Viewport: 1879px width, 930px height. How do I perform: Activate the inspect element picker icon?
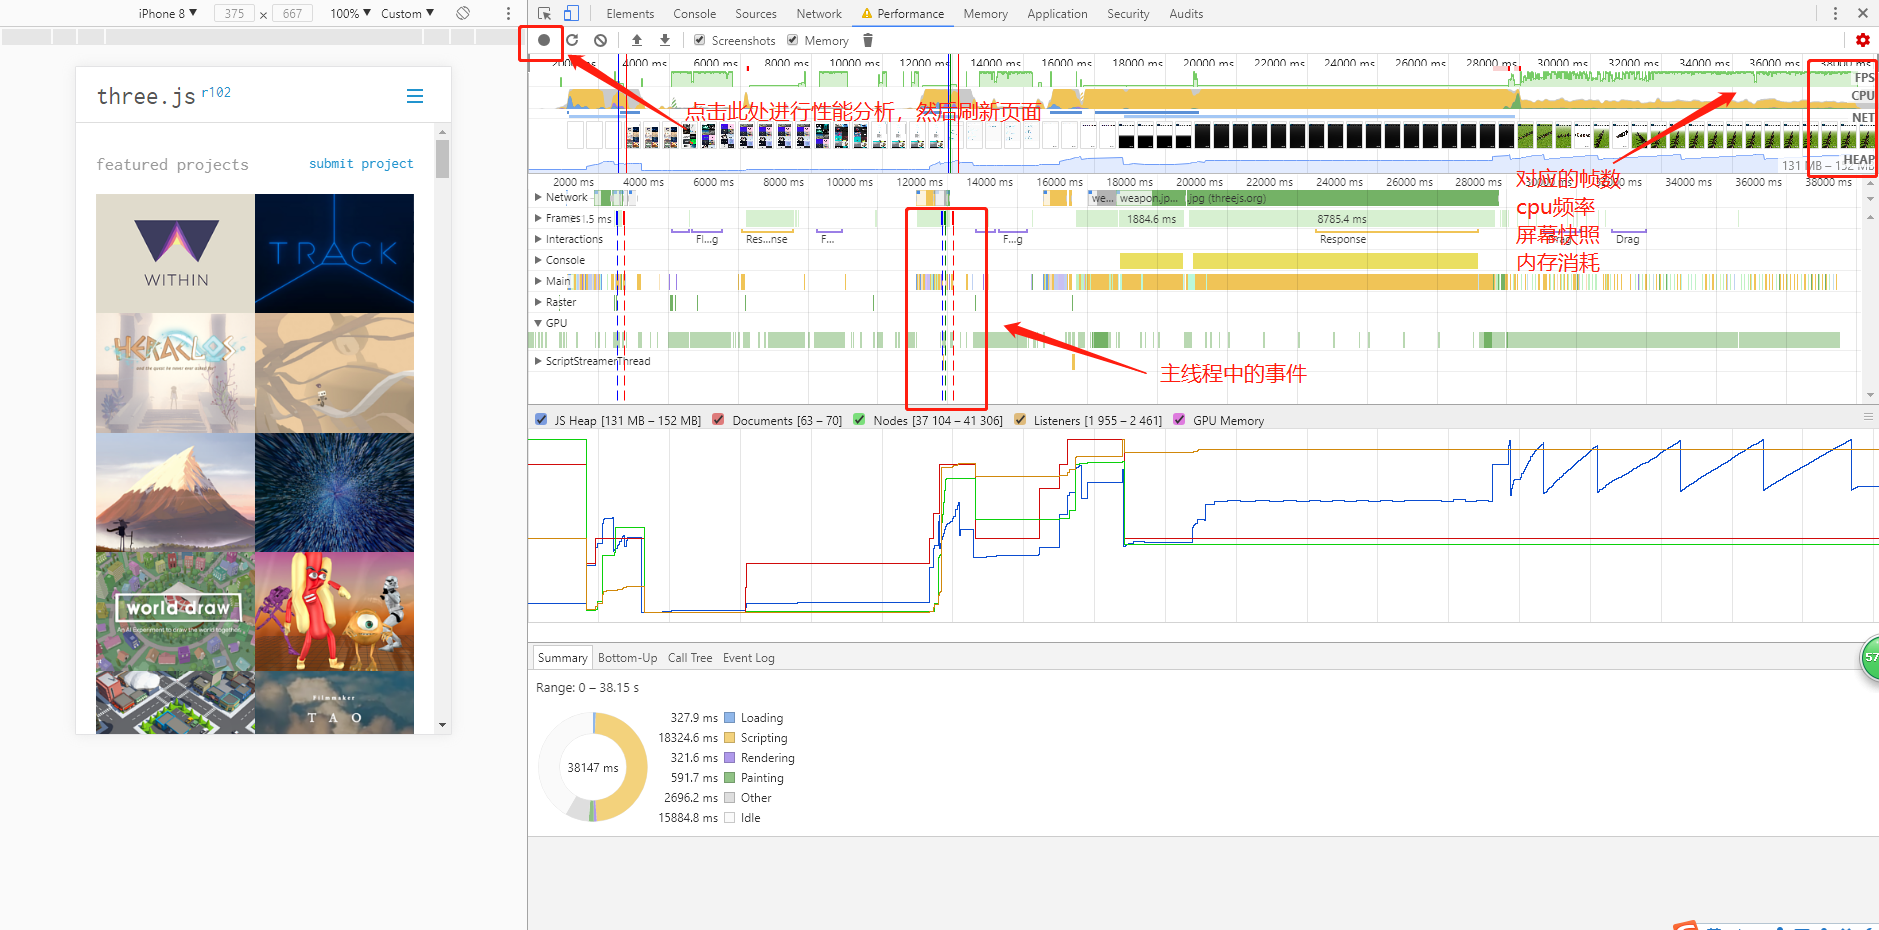click(544, 13)
